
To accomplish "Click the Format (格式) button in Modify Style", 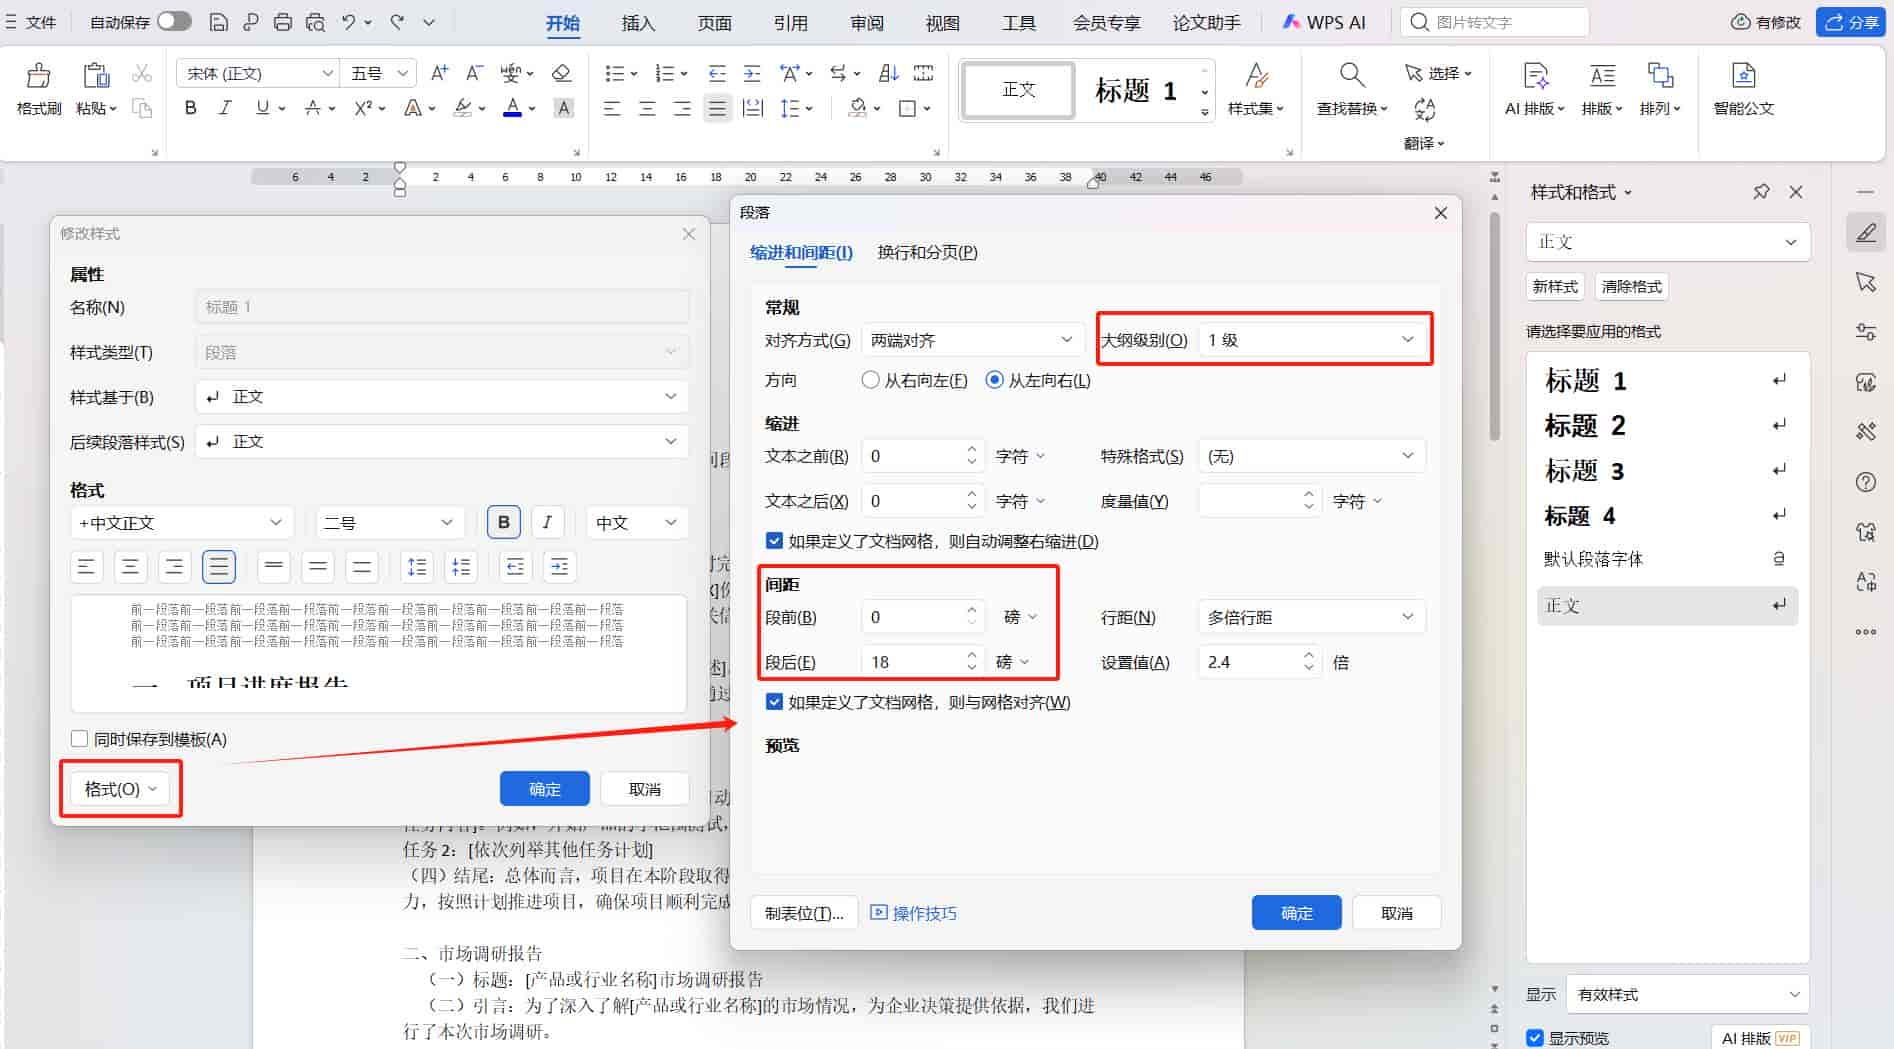I will point(121,789).
